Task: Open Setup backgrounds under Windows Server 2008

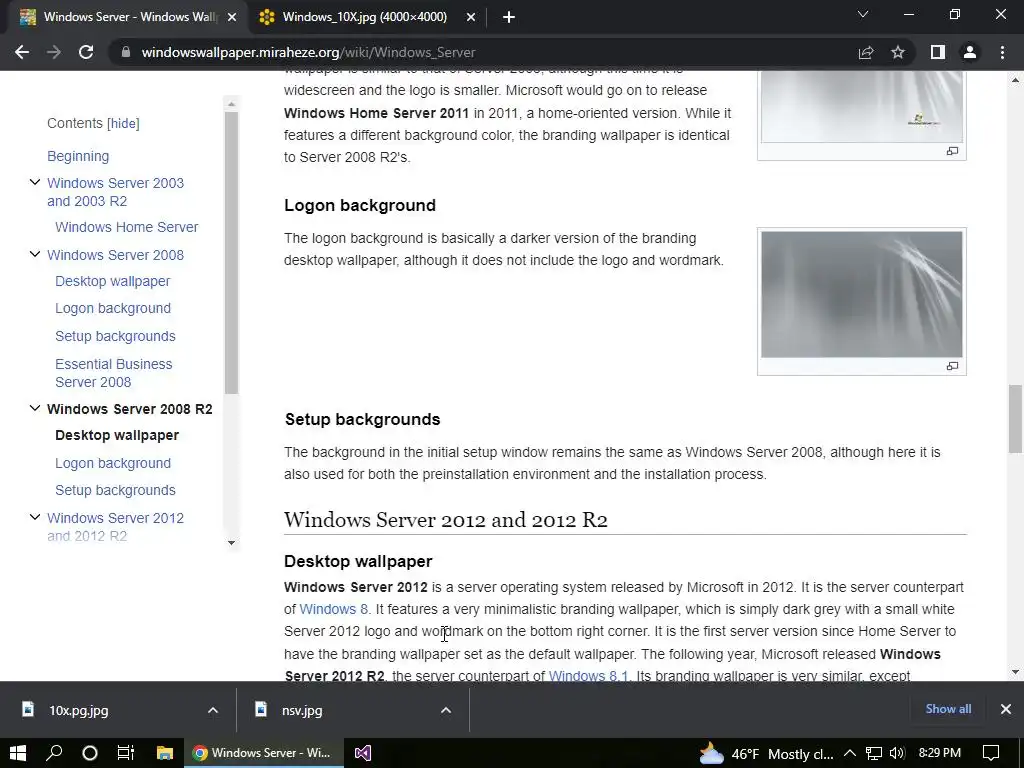Action: tap(115, 336)
